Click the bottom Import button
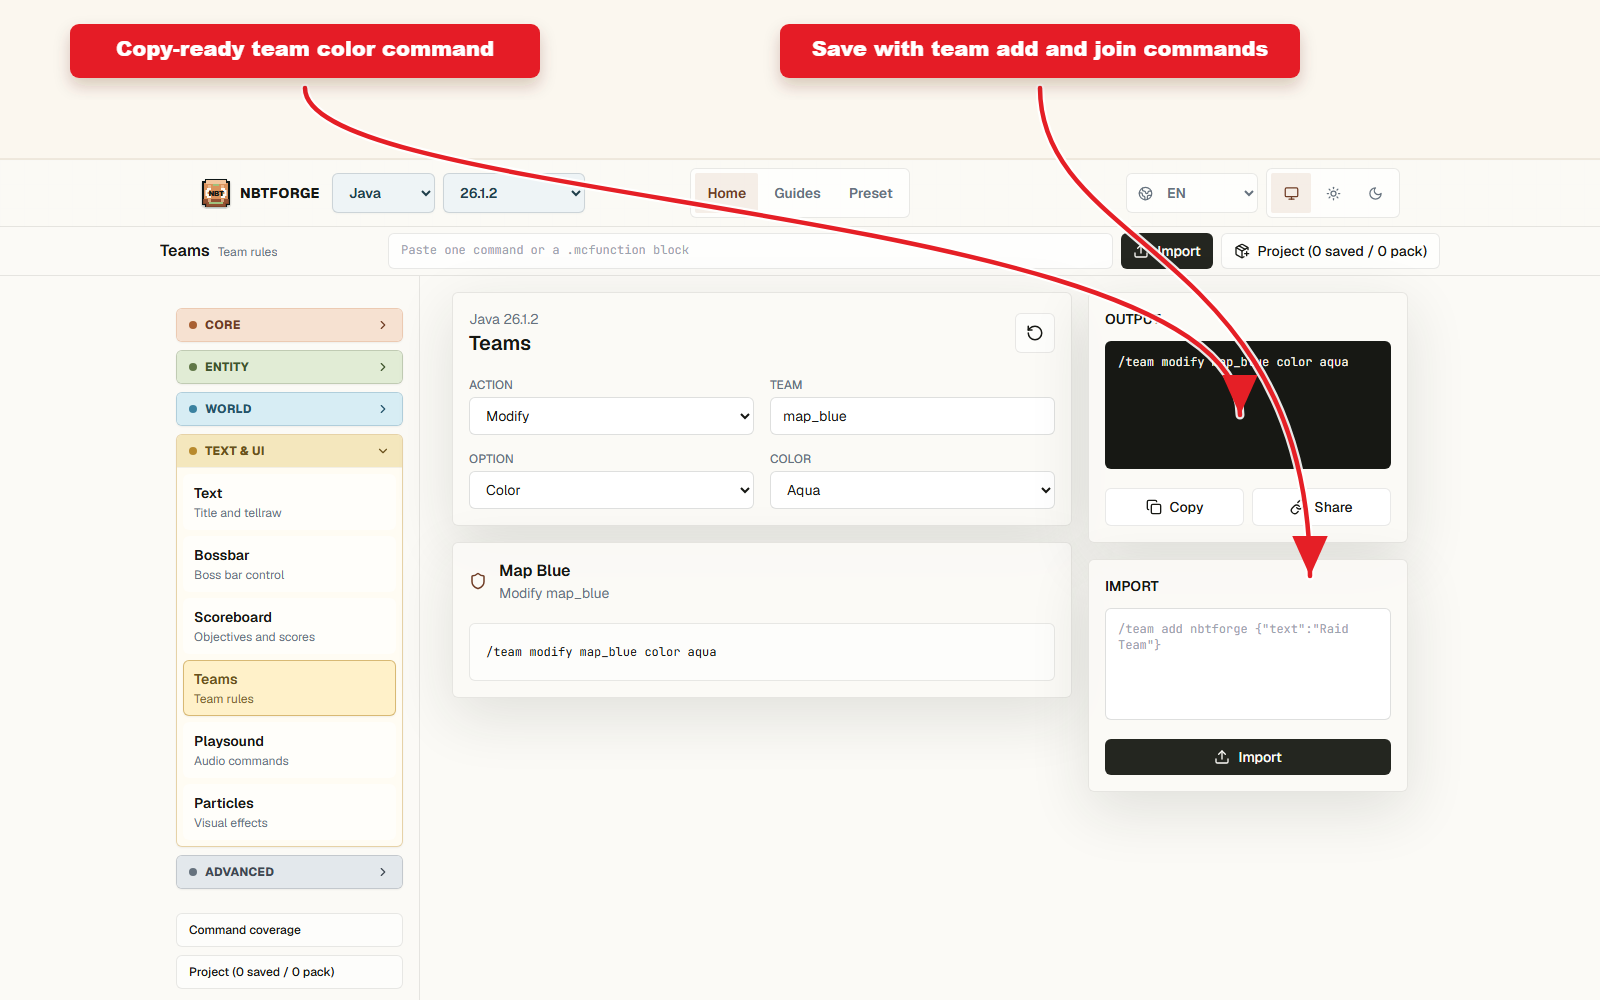 pos(1248,757)
